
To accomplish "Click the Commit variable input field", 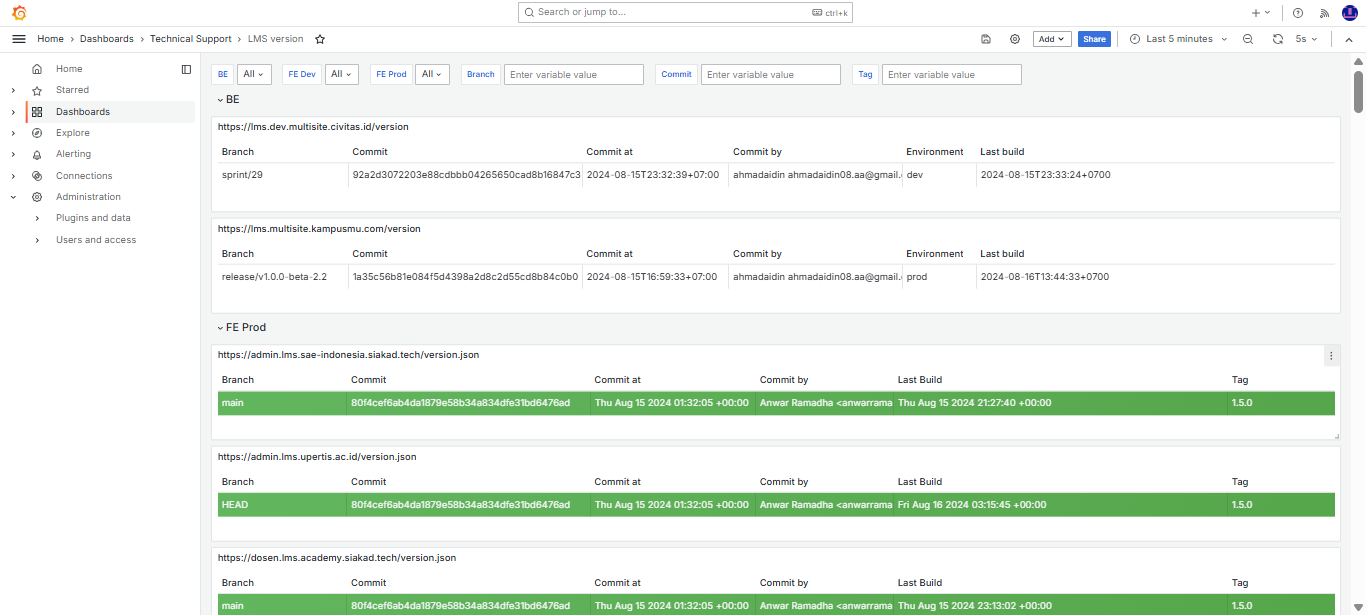I will (x=770, y=74).
